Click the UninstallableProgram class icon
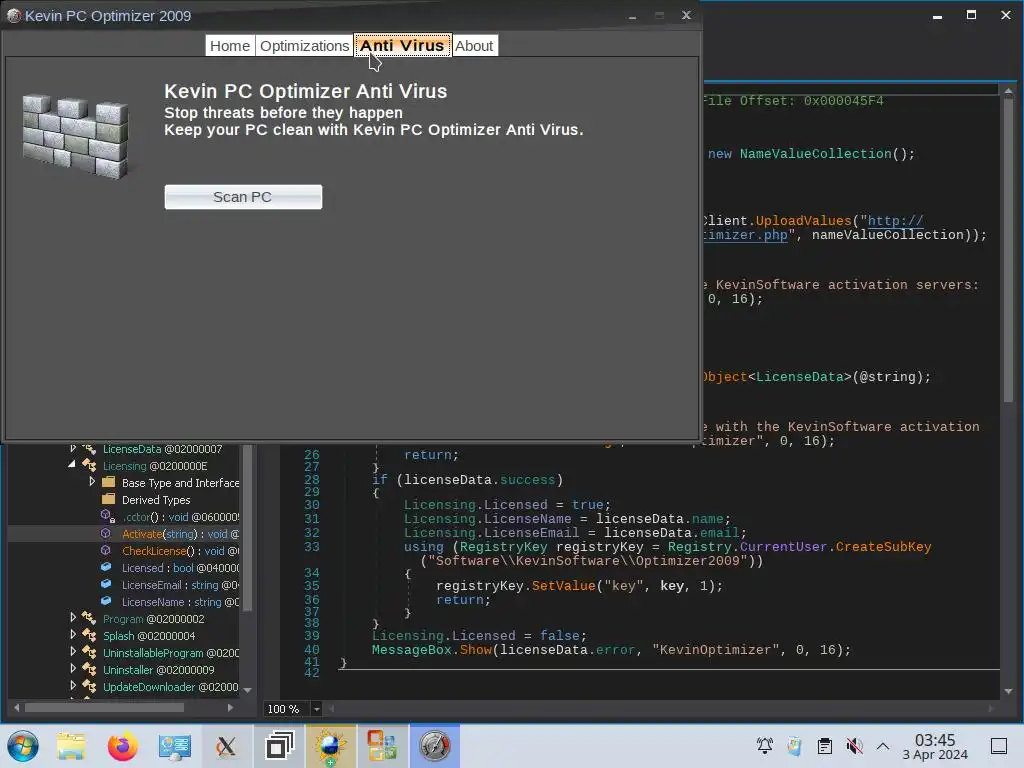Image resolution: width=1024 pixels, height=768 pixels. pyautogui.click(x=89, y=652)
